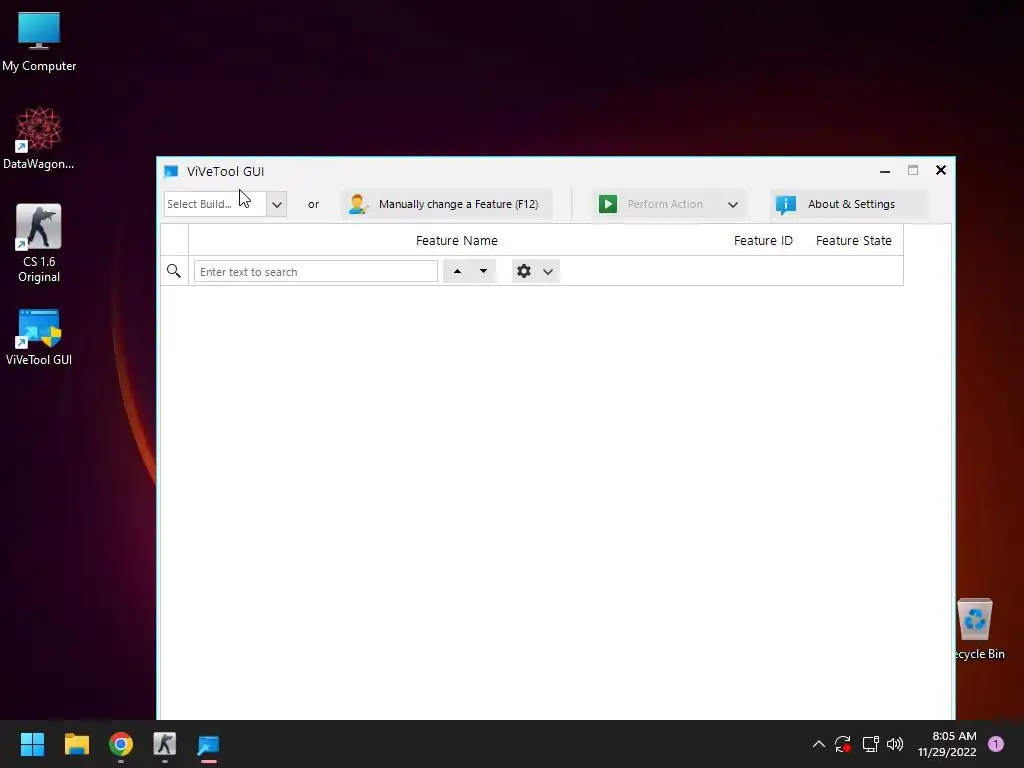Select My Computer desktop icon
This screenshot has width=1024, height=768.
39,42
